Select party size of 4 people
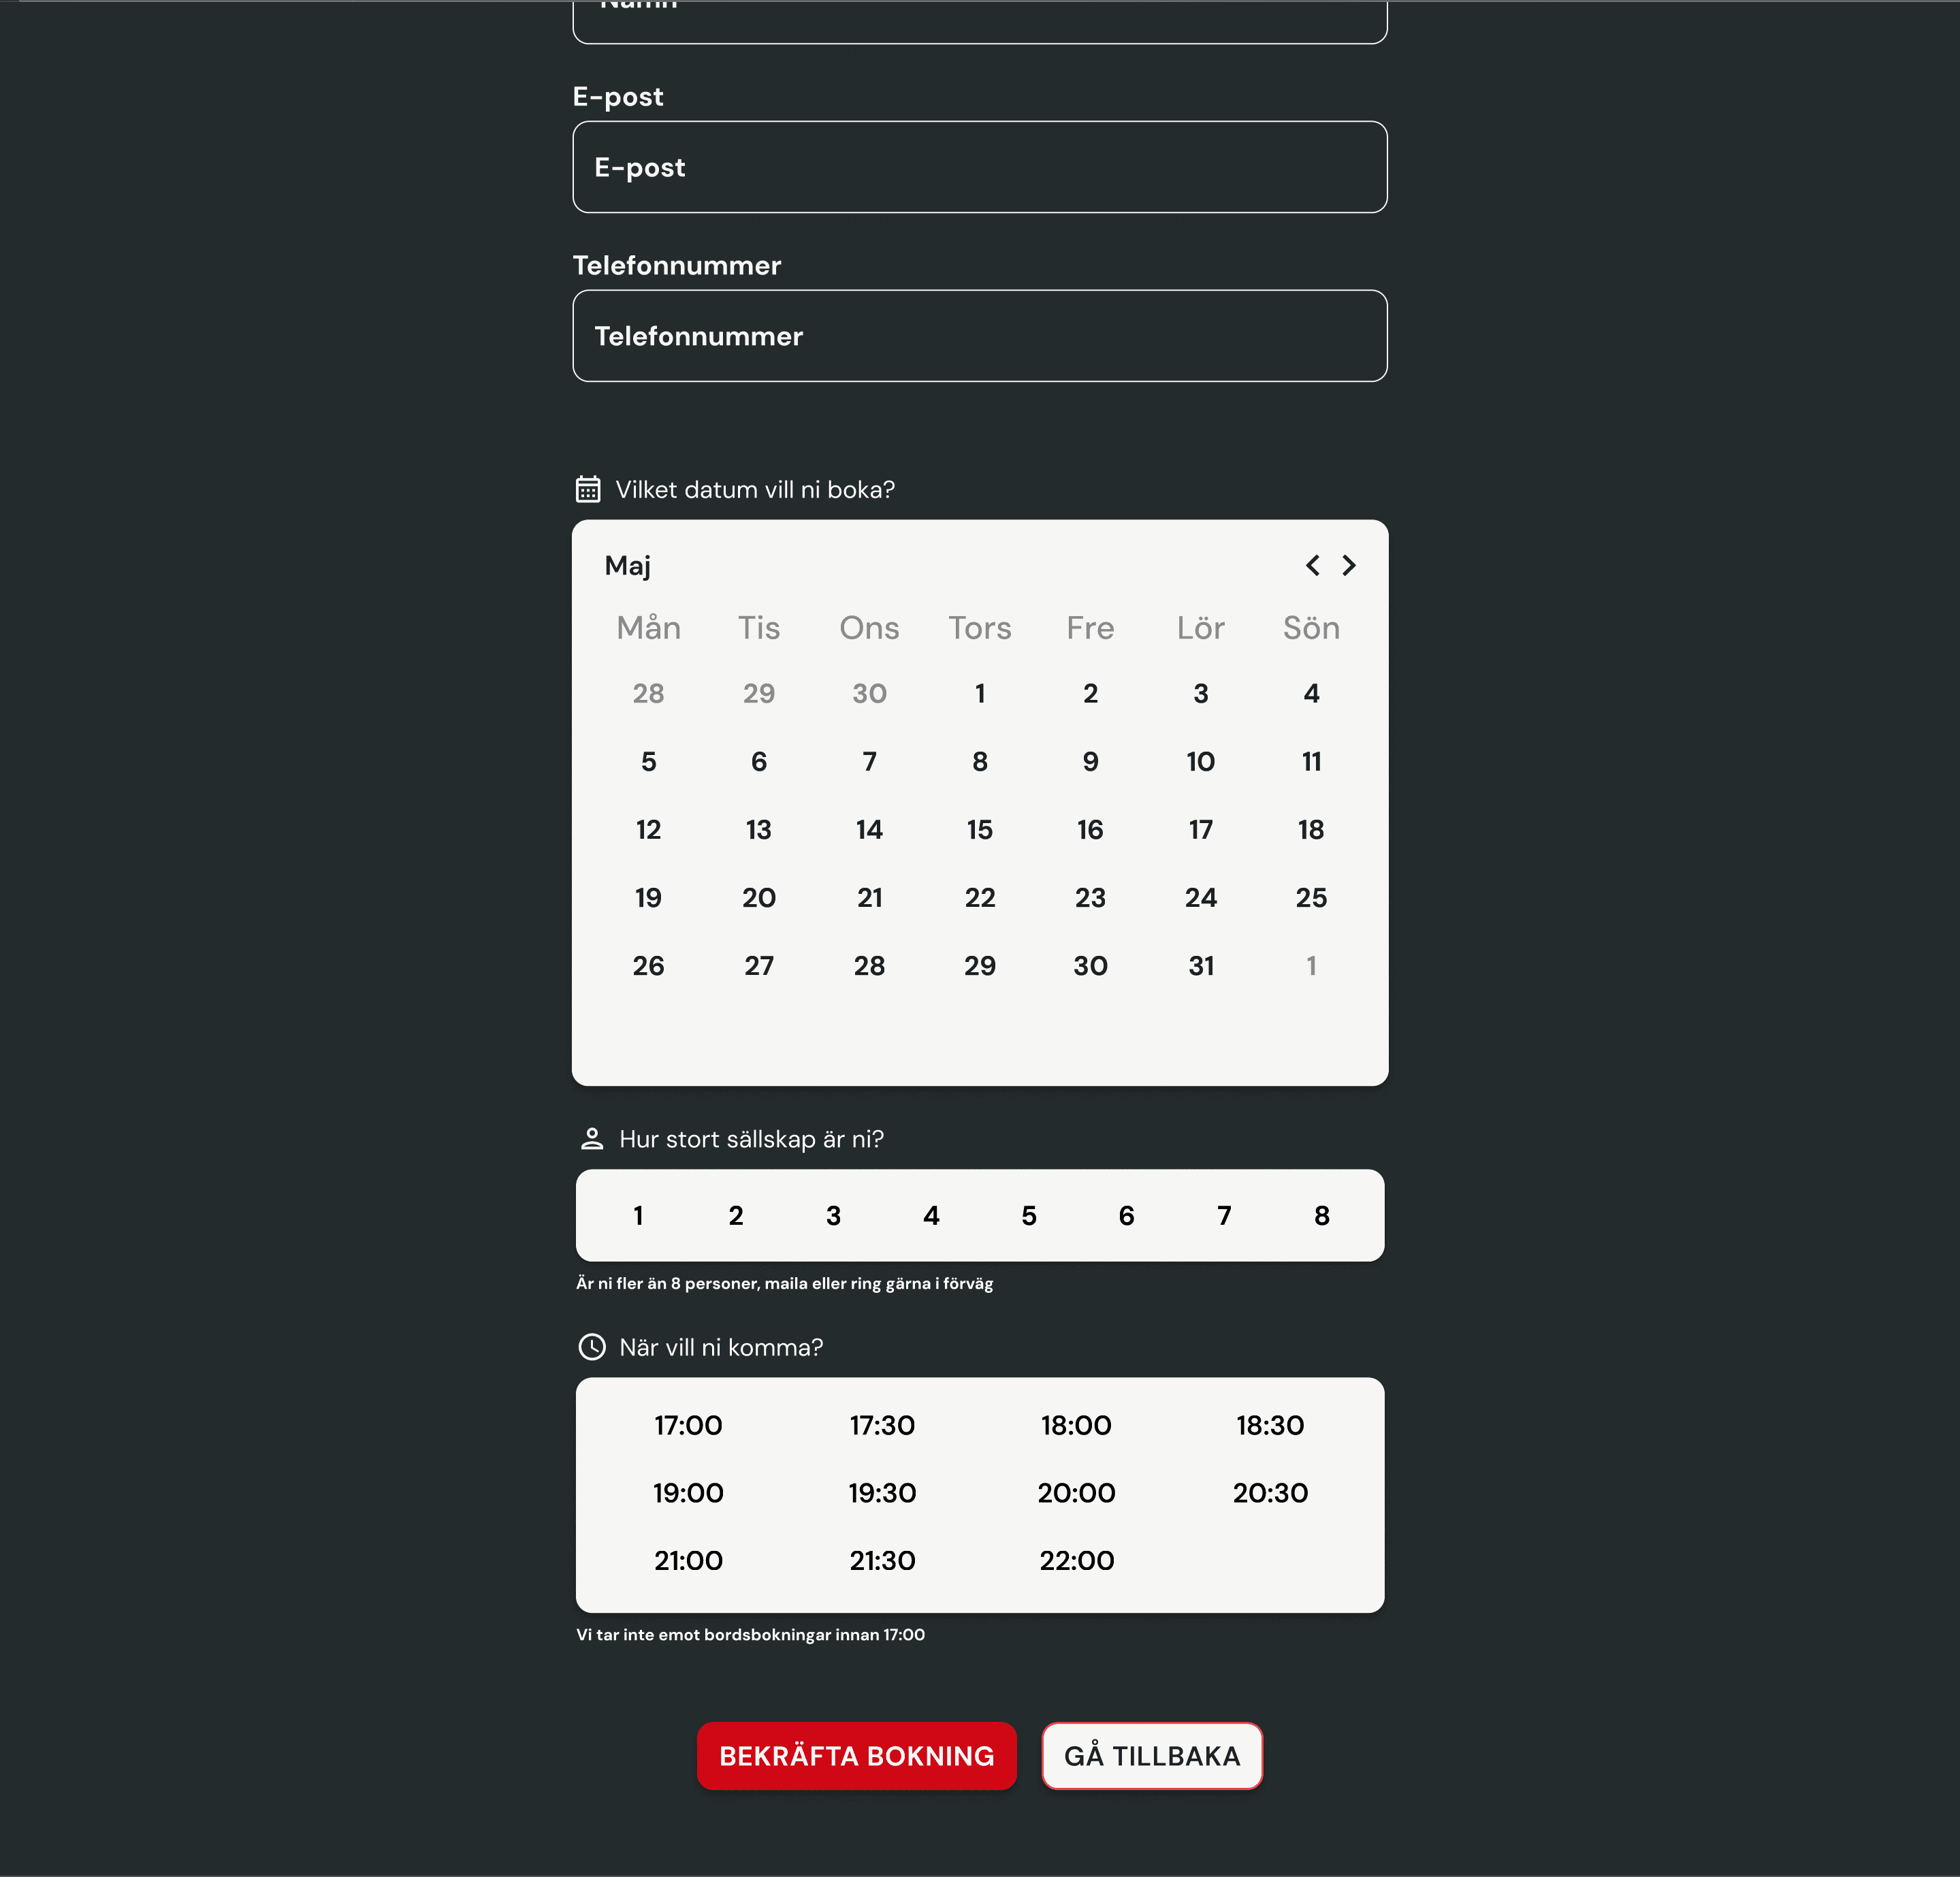Screen dimensions: 1960x1877 (931, 1216)
